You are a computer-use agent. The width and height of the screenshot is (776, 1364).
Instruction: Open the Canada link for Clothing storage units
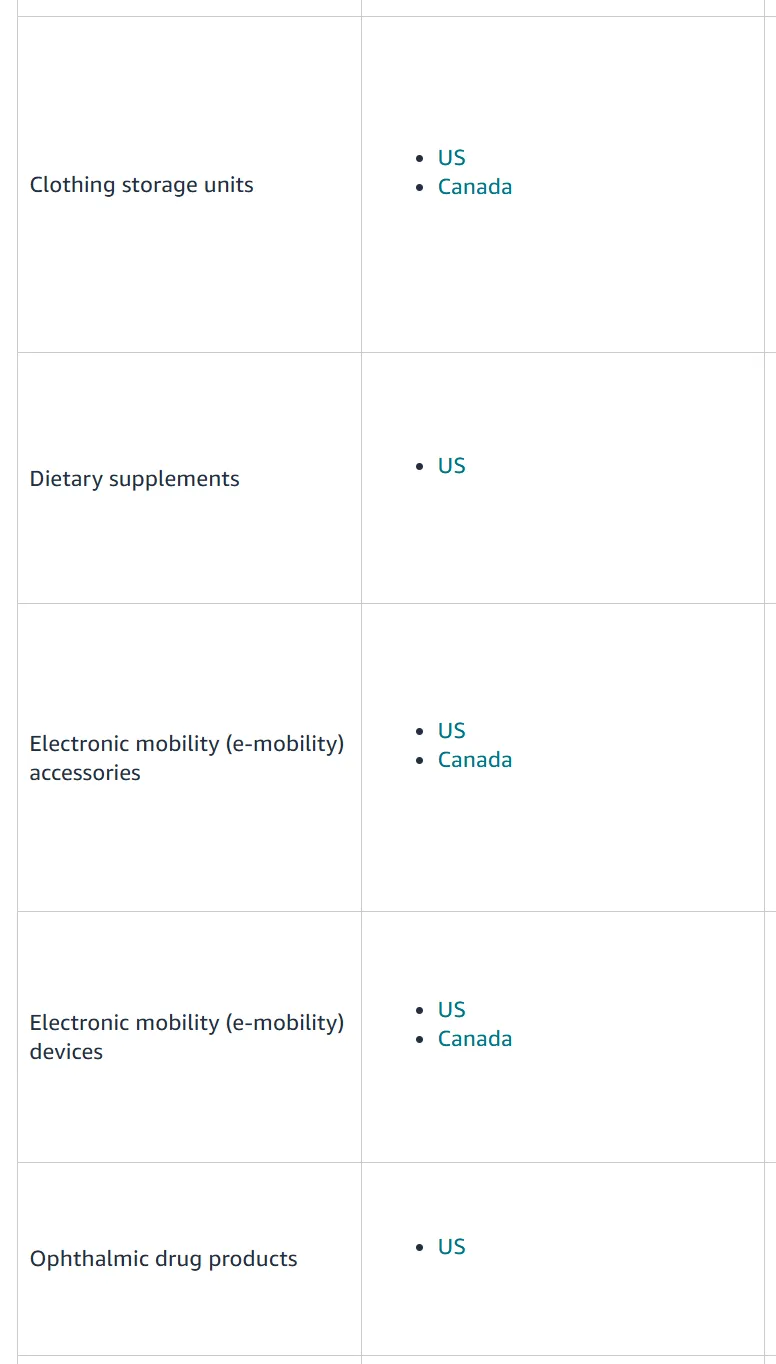coord(474,187)
